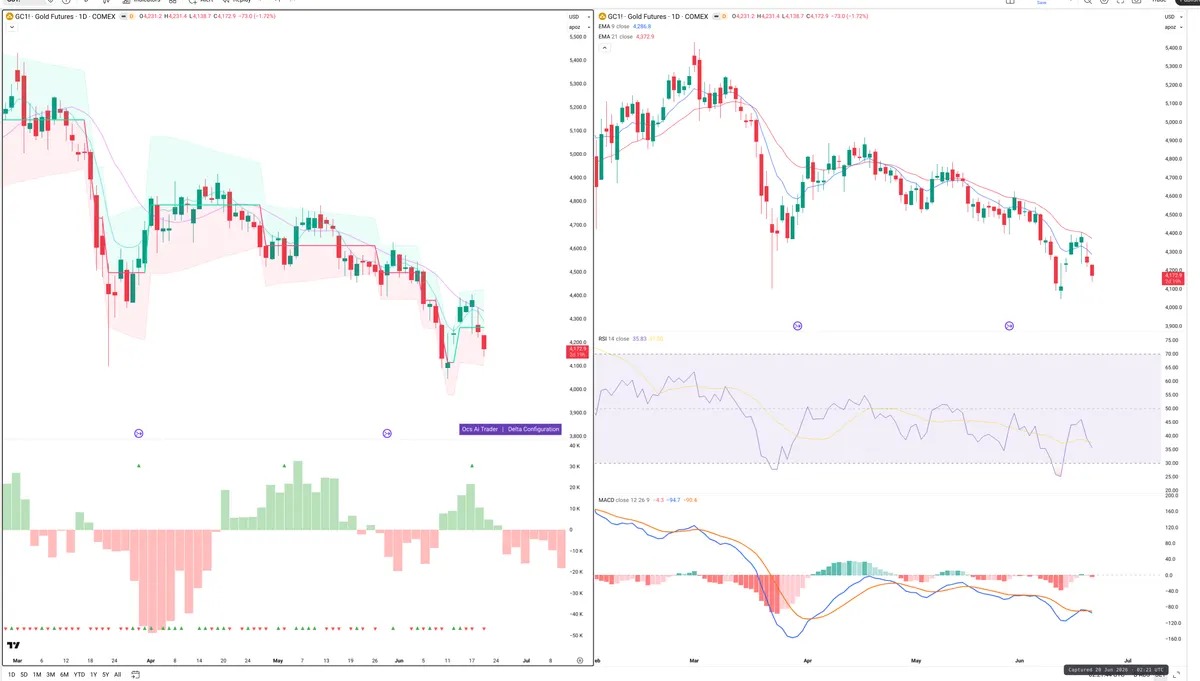This screenshot has height=681, width=1200.
Task: Click the 30 K level on the delta axis
Action: (575, 467)
